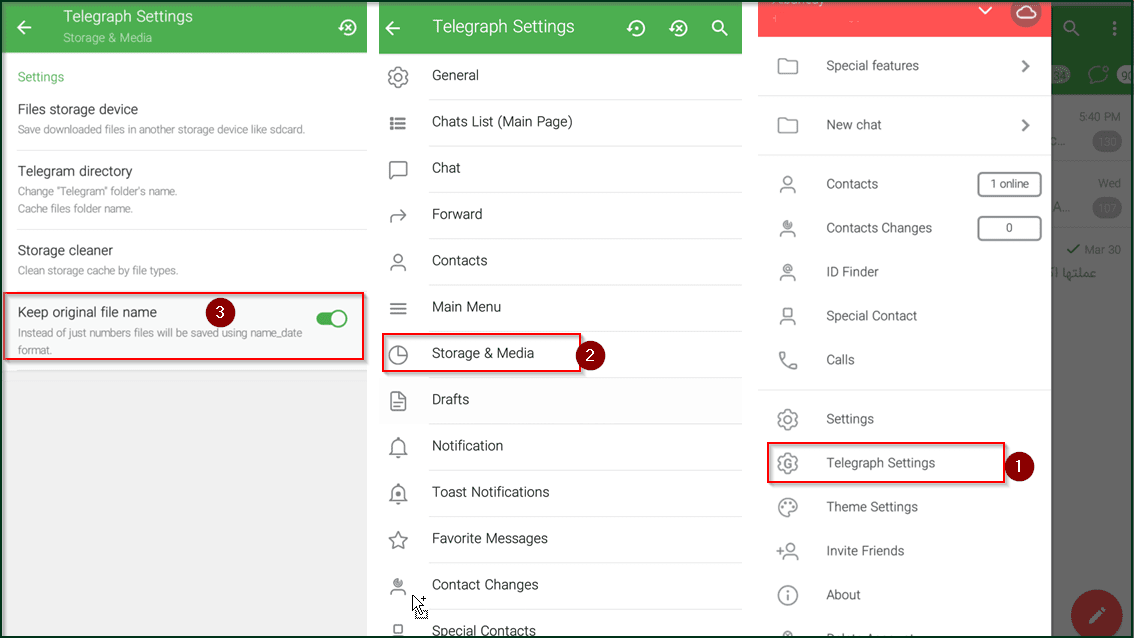The width and height of the screenshot is (1134, 638).
Task: Click restore settings icon in Telegraph Settings header
Action: [x=636, y=27]
